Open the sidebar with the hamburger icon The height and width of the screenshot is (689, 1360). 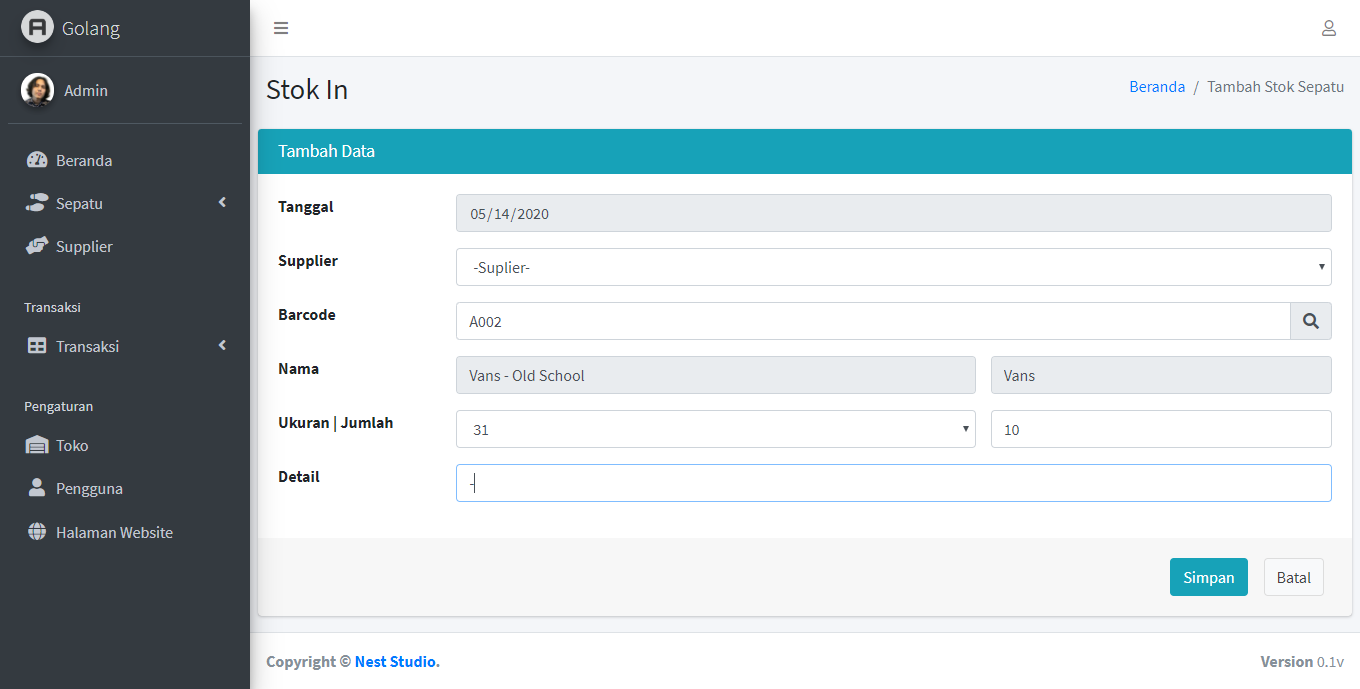pyautogui.click(x=281, y=28)
